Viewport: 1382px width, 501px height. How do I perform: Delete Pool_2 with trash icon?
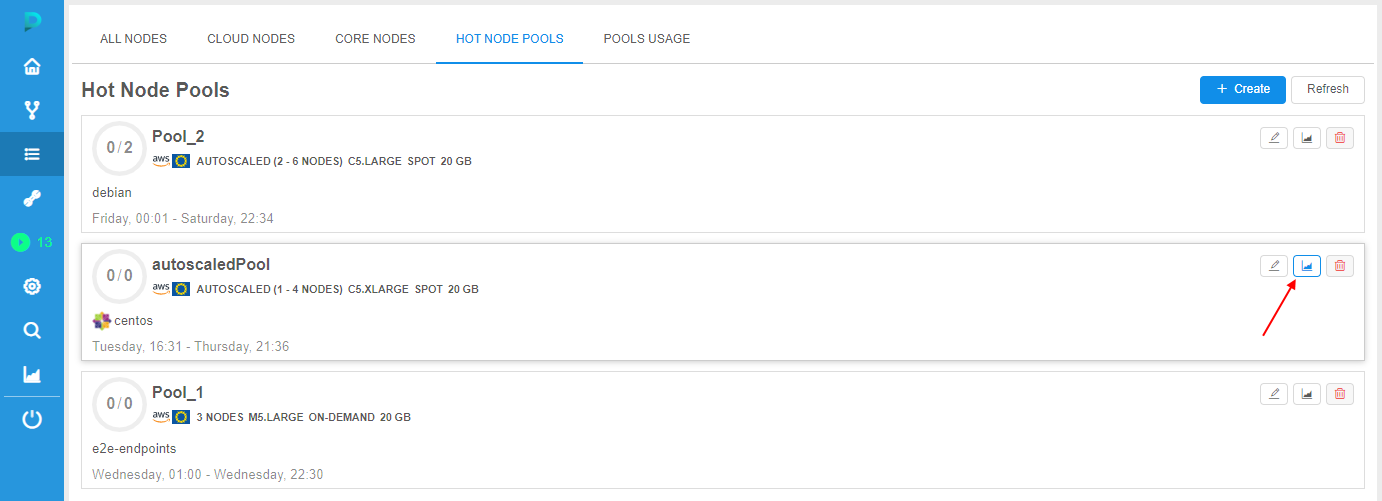(x=1340, y=138)
